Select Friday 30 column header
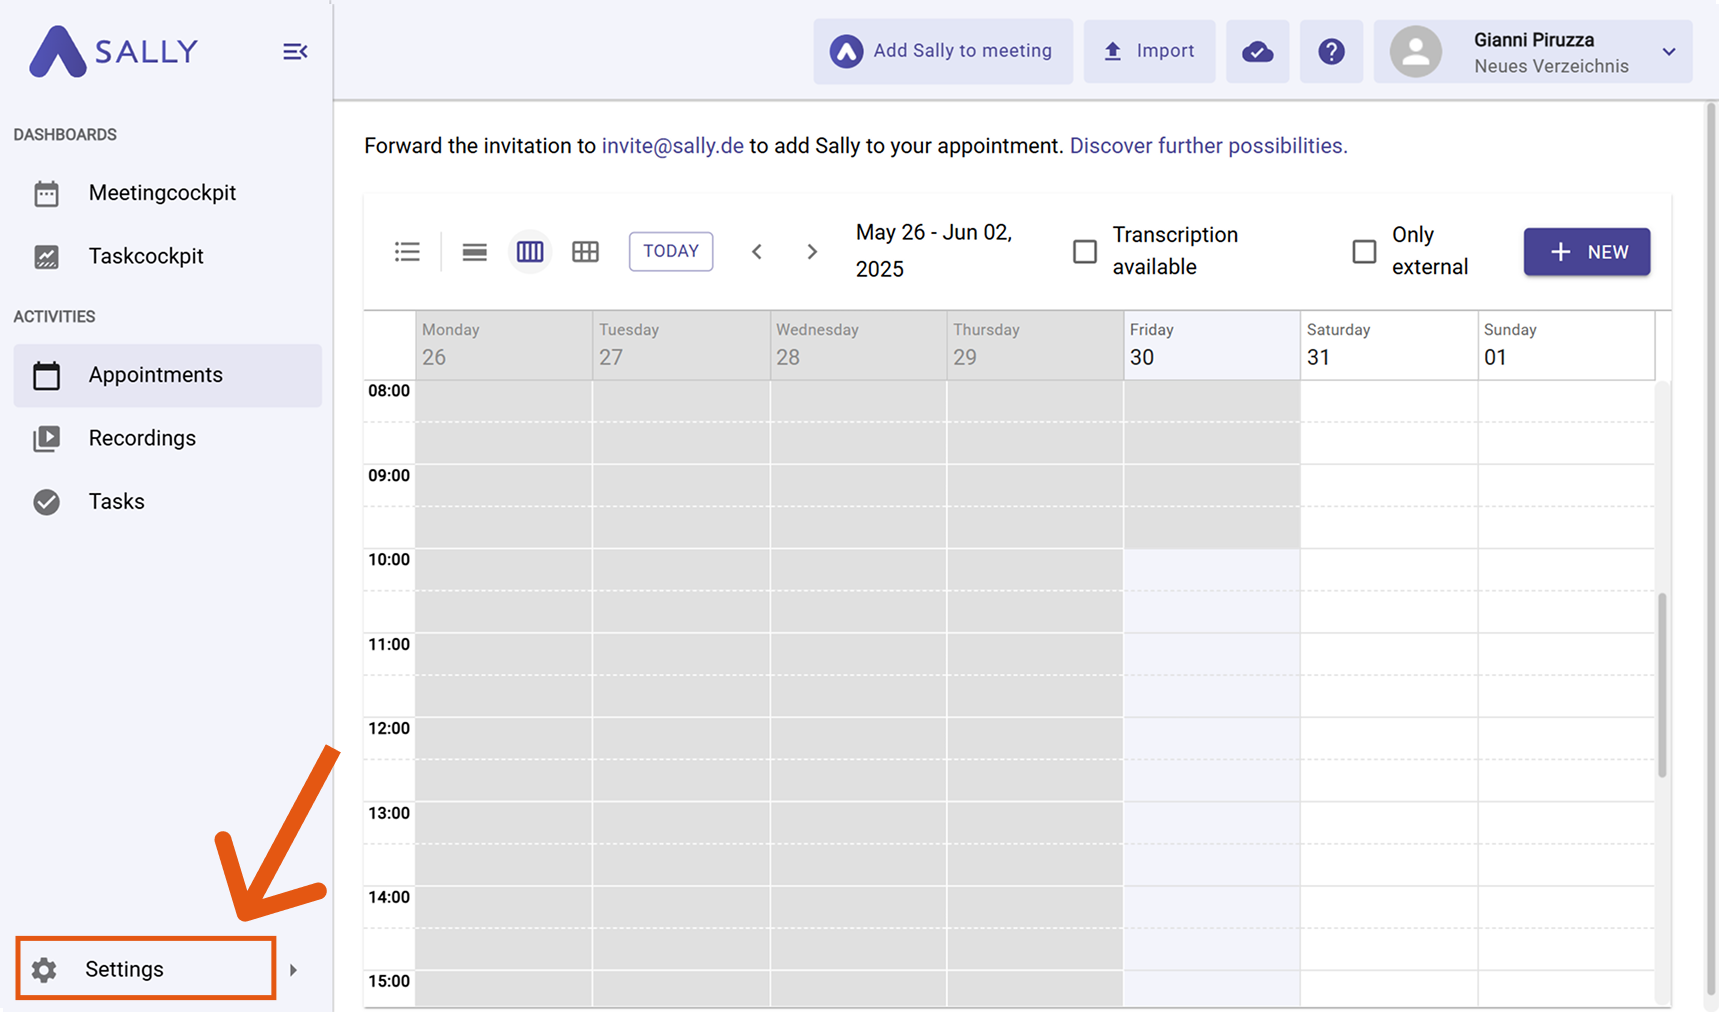This screenshot has width=1720, height=1012. tap(1212, 345)
